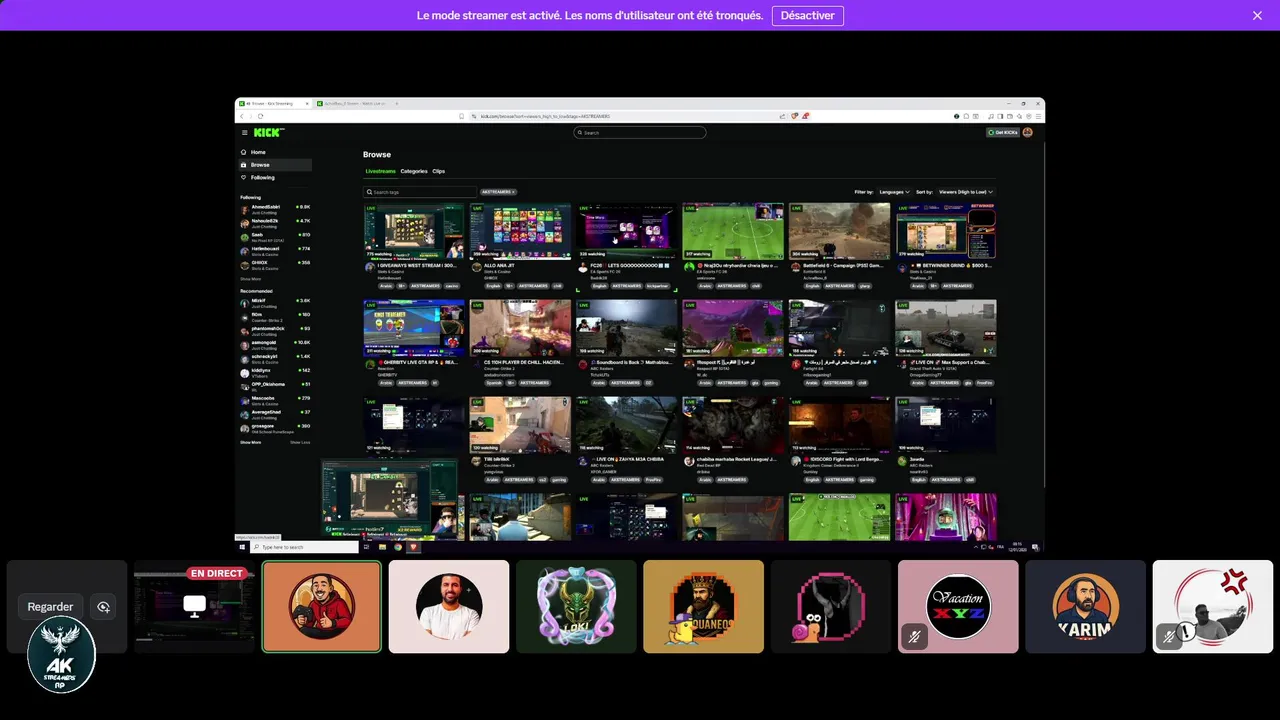Switch to the Livestreams tab

pos(380,171)
